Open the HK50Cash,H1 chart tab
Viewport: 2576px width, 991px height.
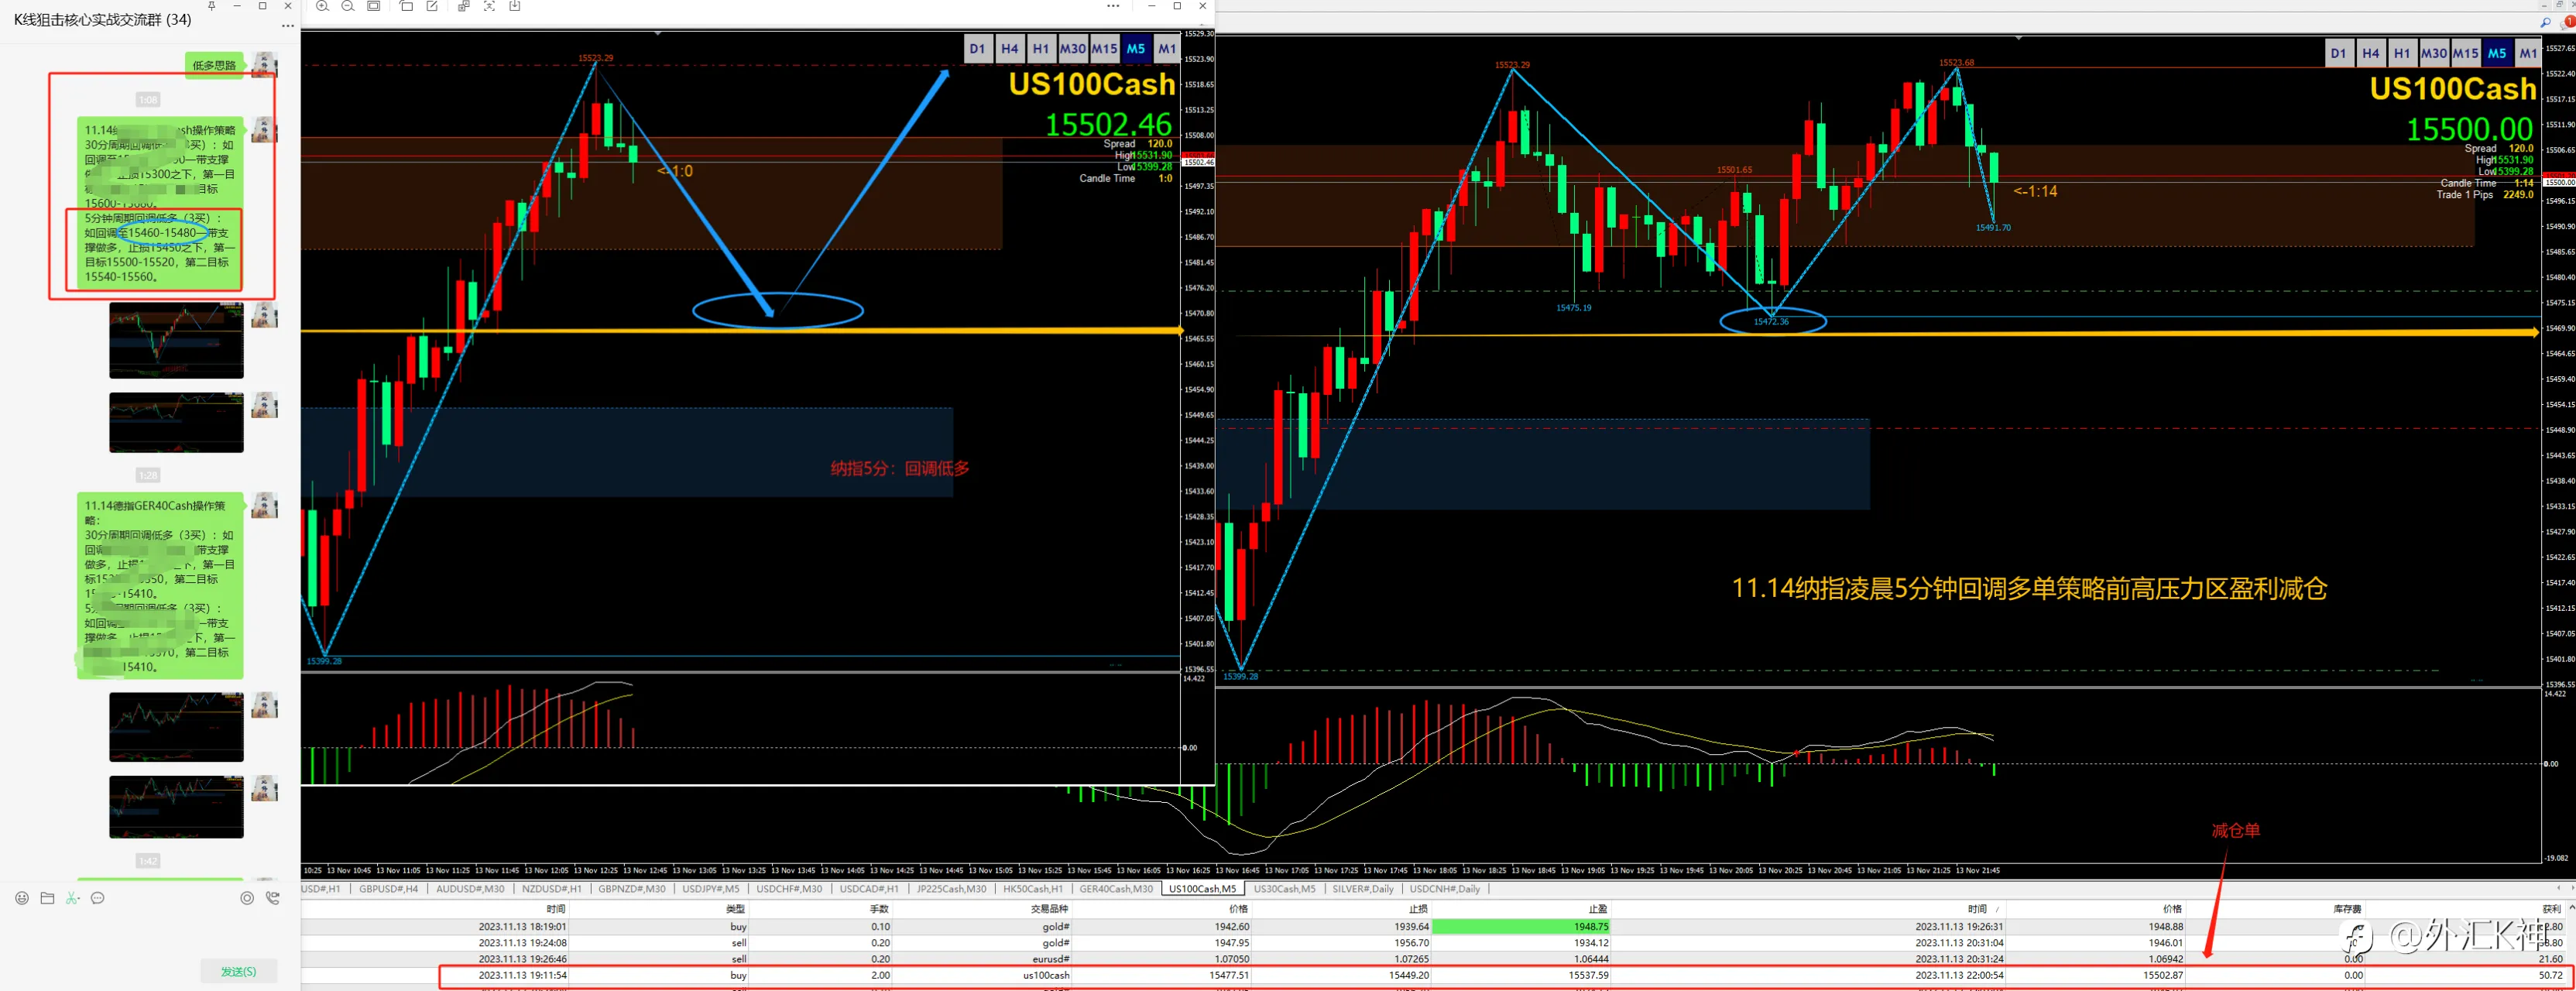1032,888
